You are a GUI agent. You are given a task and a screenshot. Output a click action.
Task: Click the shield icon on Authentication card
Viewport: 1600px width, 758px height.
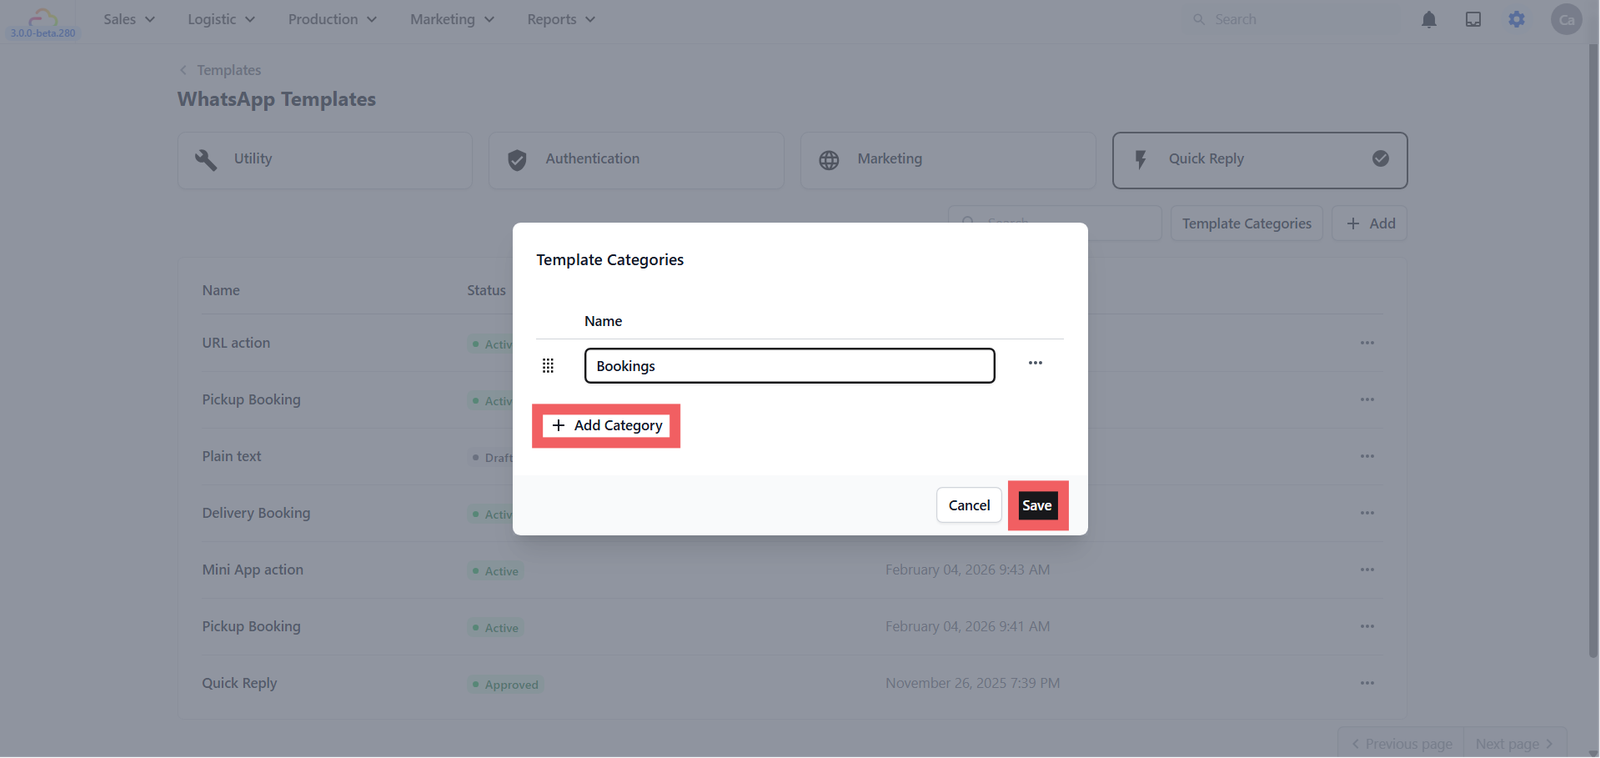(x=517, y=160)
